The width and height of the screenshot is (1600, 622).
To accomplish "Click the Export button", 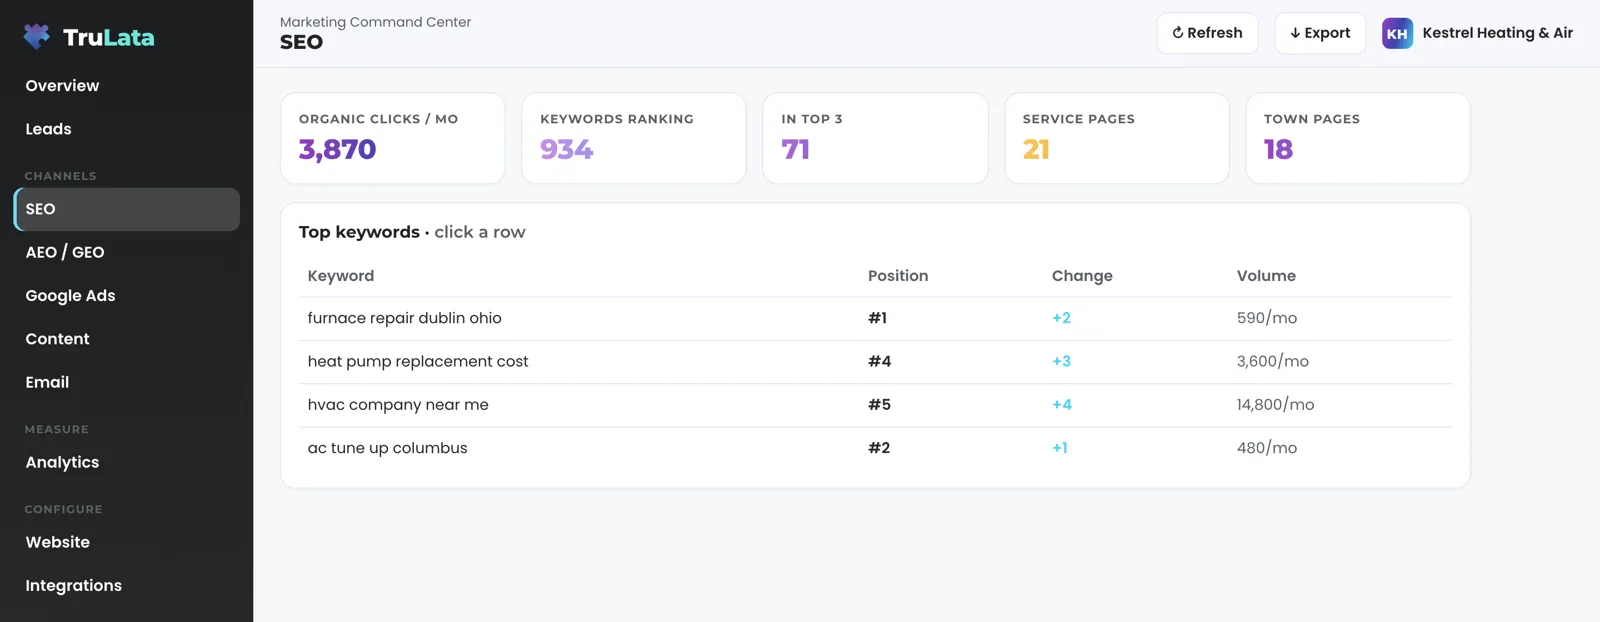I will coord(1320,33).
